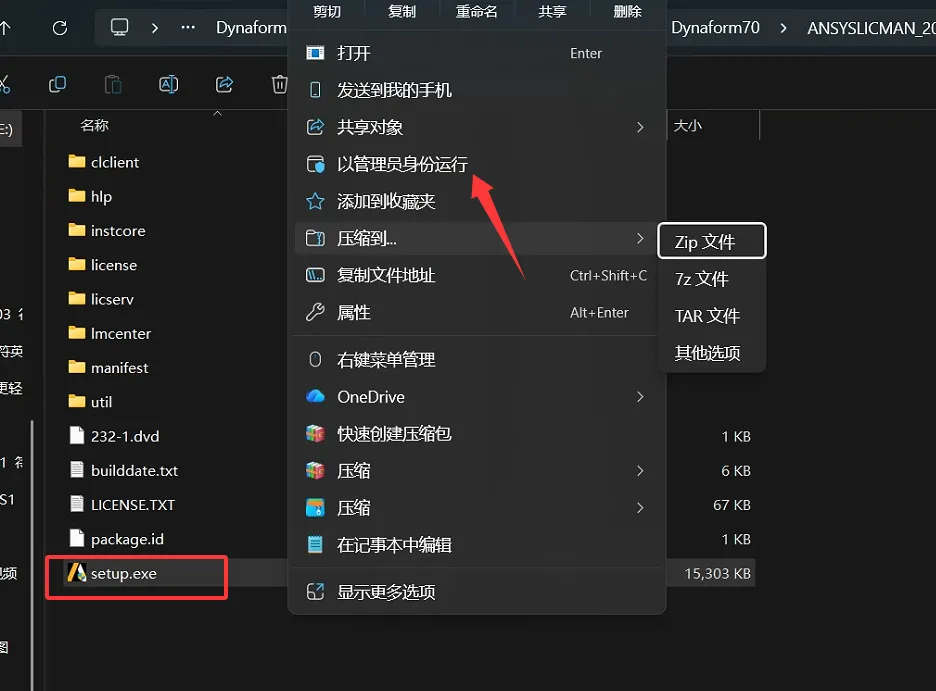Click sort arrow above 名称 column
The width and height of the screenshot is (936, 691).
[x=217, y=113]
